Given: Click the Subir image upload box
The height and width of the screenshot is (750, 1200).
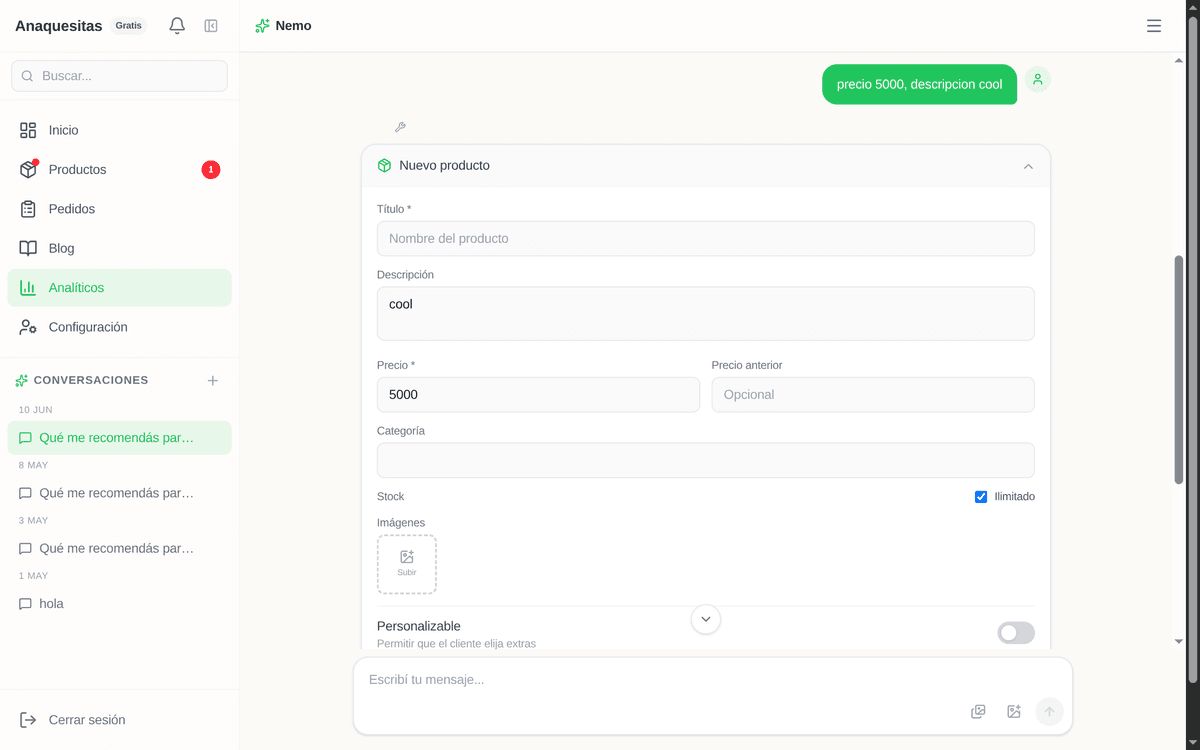Looking at the screenshot, I should (407, 565).
